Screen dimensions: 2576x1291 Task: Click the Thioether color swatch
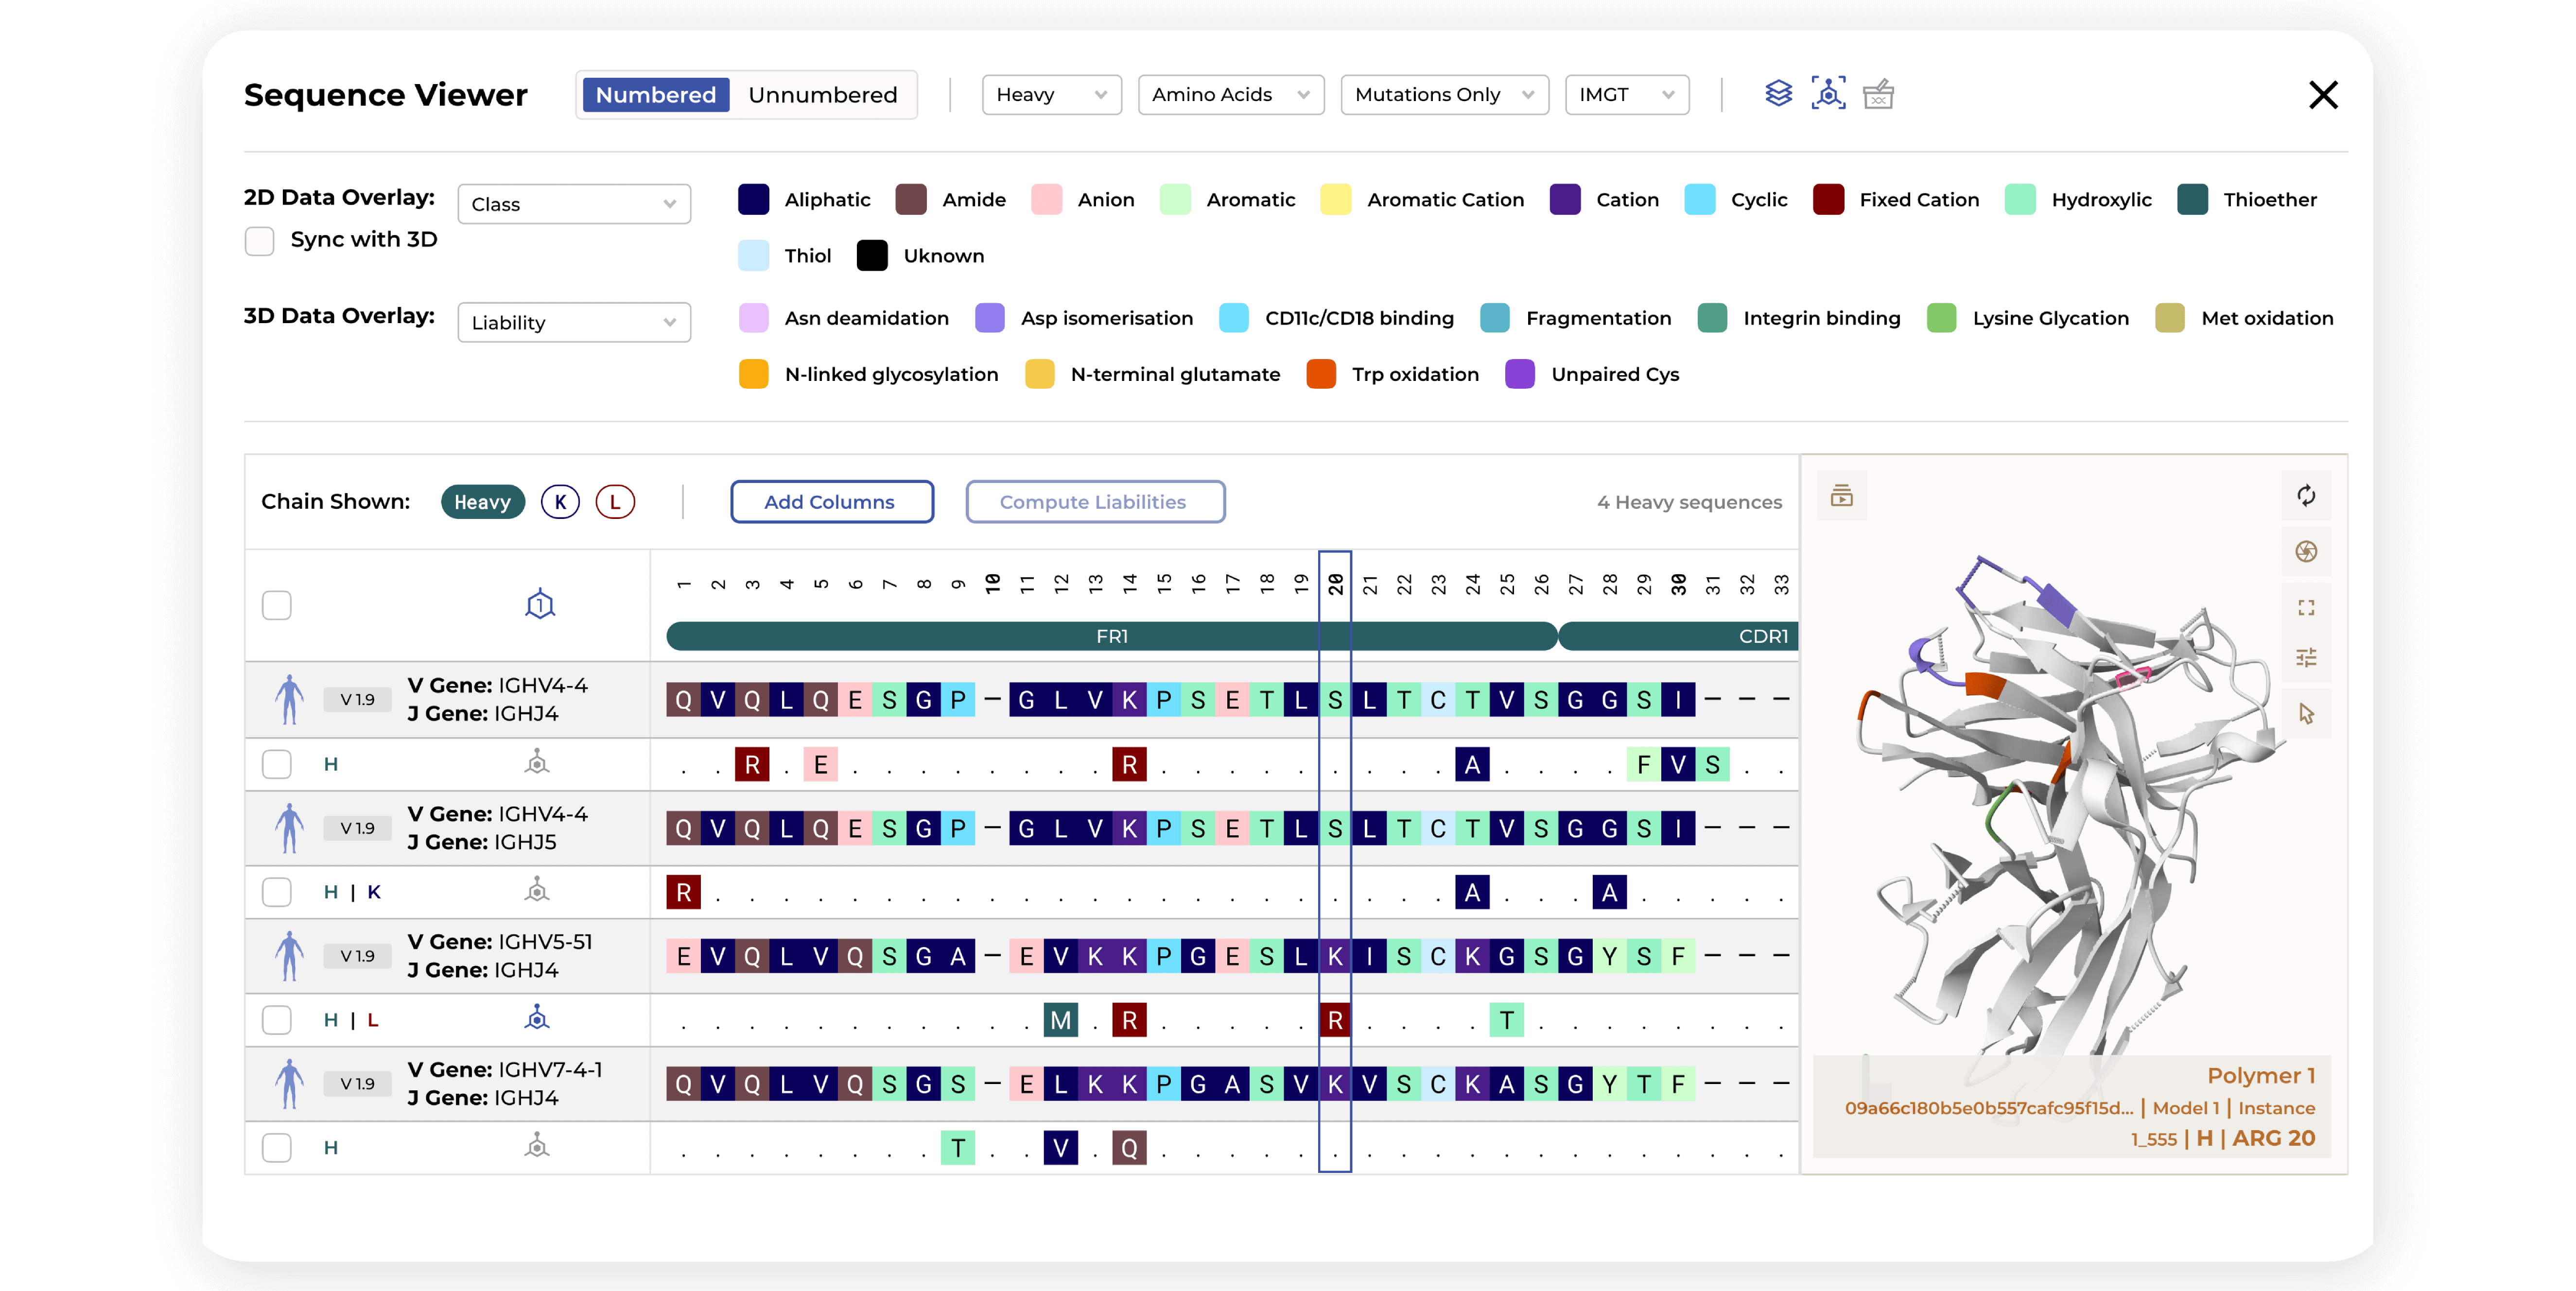click(x=2192, y=200)
